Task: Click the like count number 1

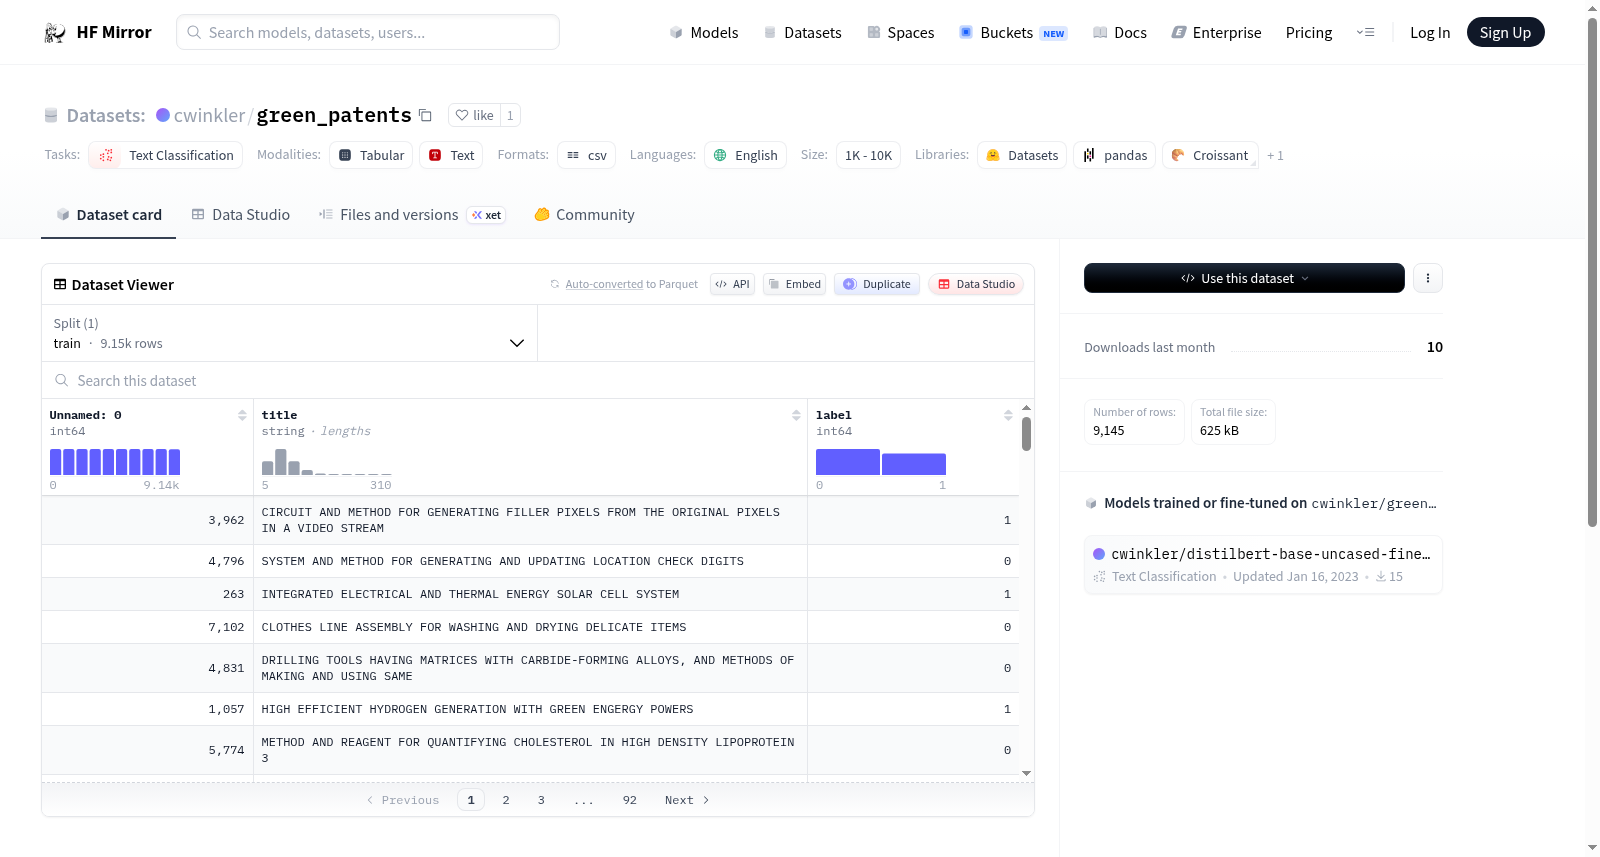Action: tap(510, 115)
